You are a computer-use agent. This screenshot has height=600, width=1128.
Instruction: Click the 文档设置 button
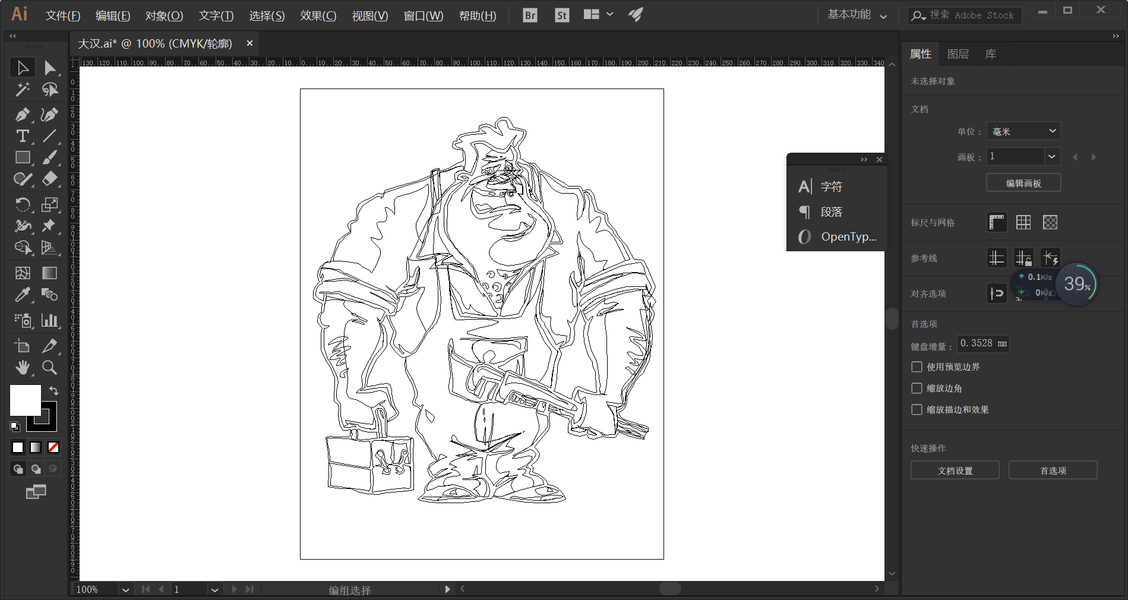(x=955, y=471)
